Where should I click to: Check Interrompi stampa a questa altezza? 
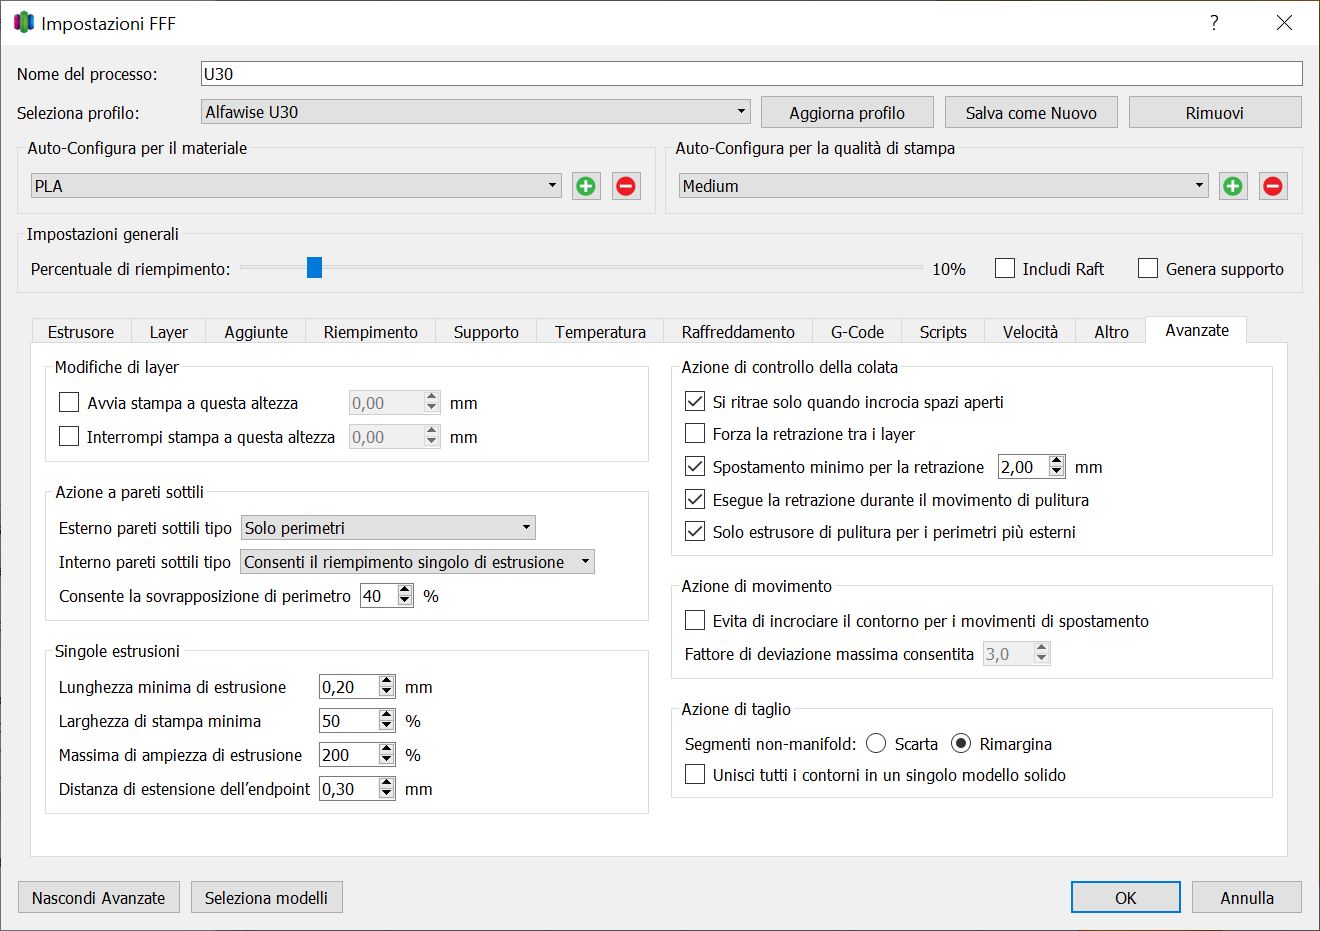coord(69,436)
